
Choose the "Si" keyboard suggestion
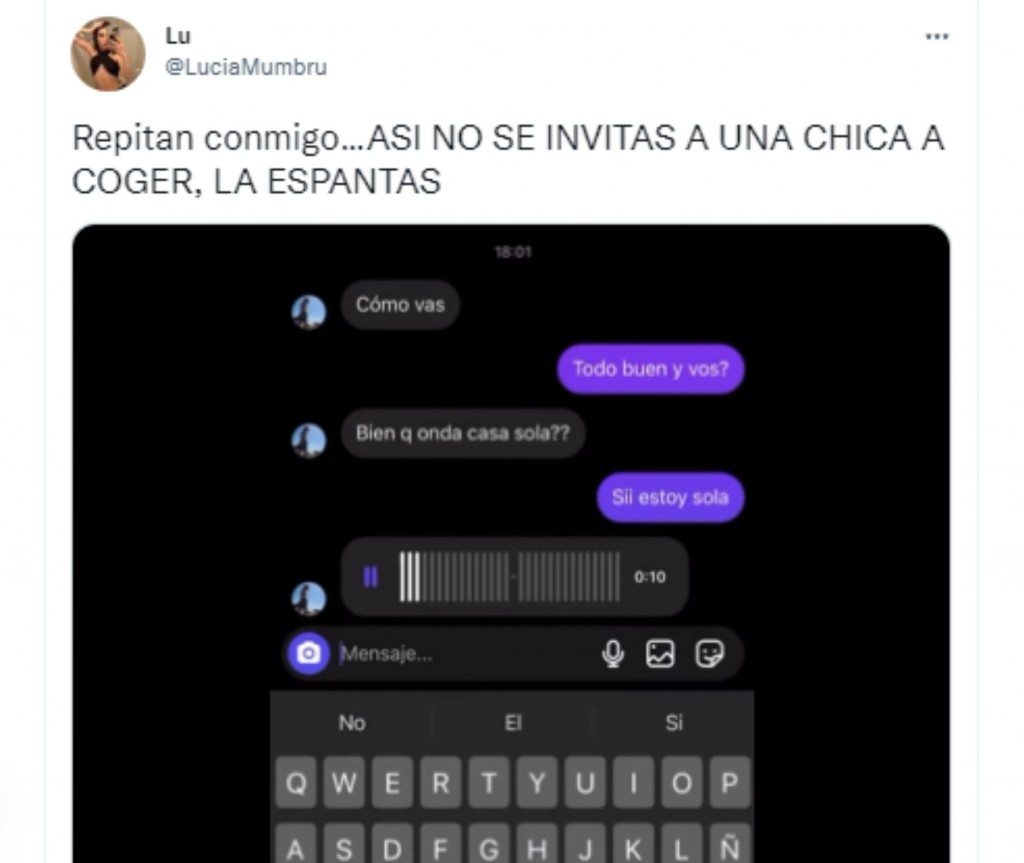673,723
